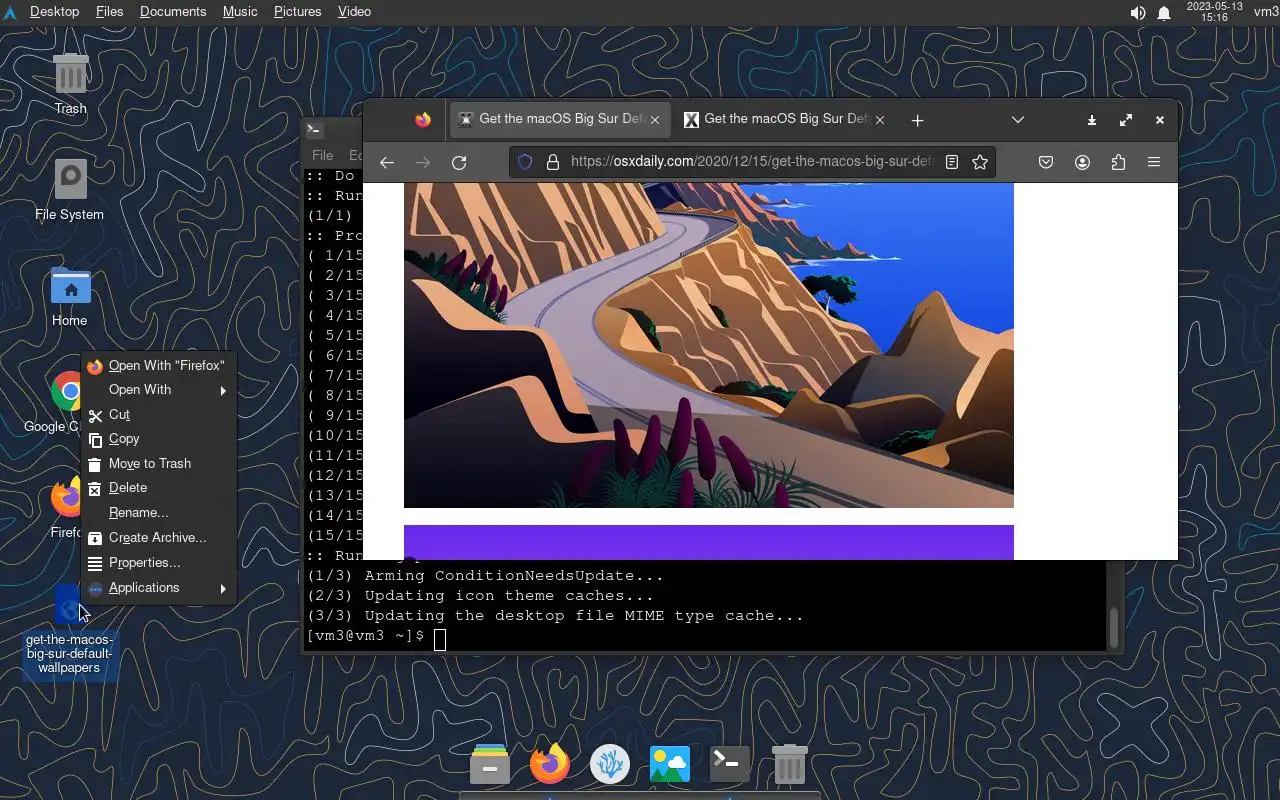Click the browser forward arrow

423,162
